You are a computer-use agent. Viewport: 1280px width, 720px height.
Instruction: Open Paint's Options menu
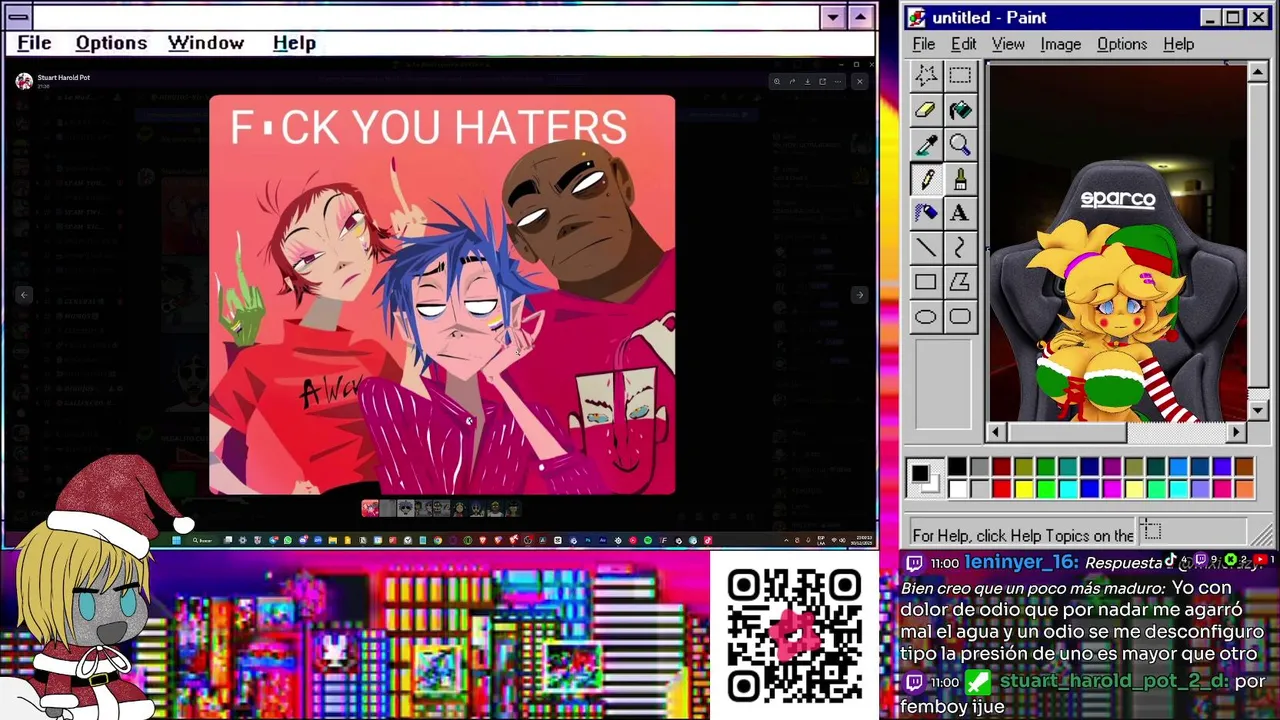pyautogui.click(x=1122, y=44)
